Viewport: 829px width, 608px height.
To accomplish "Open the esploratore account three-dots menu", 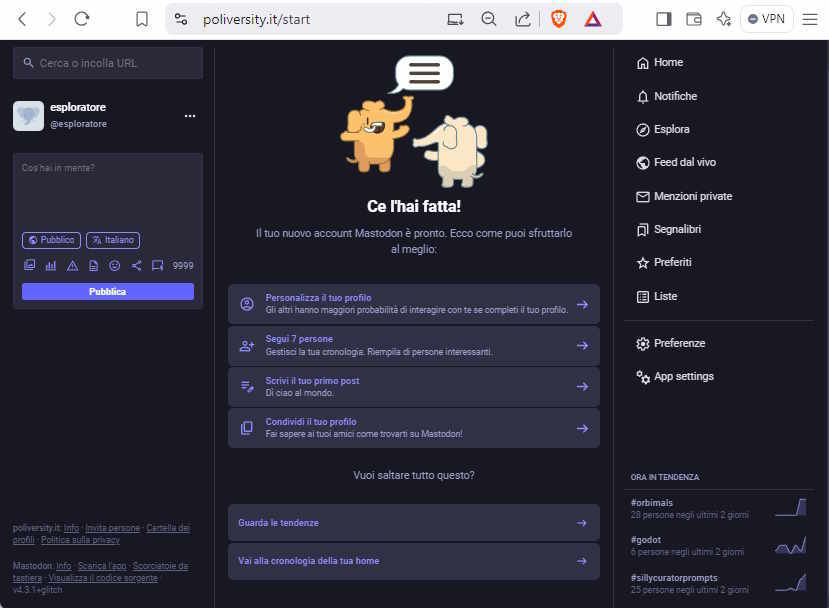I will (190, 116).
